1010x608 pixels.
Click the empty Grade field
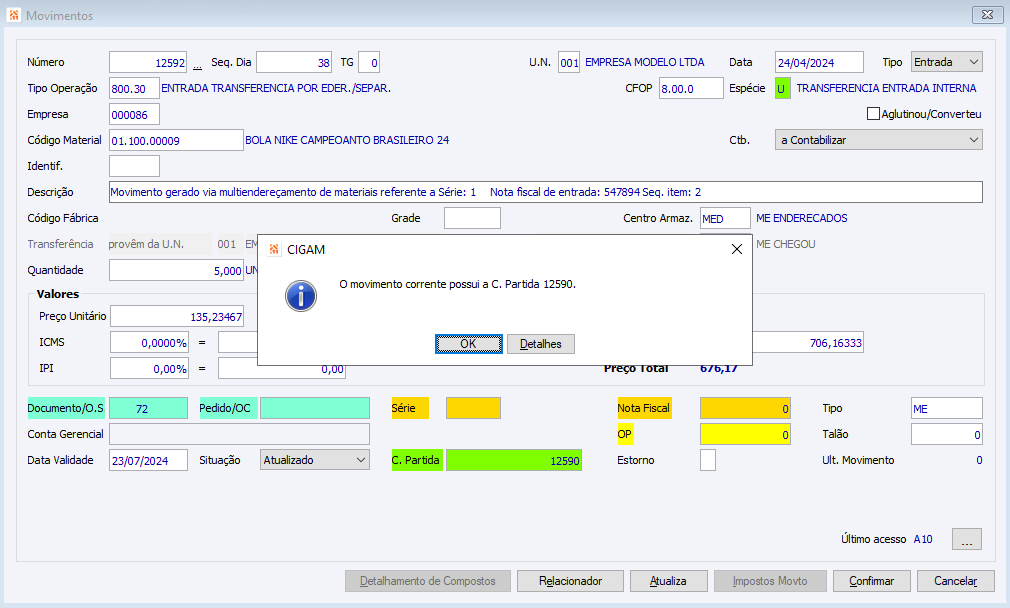point(472,218)
